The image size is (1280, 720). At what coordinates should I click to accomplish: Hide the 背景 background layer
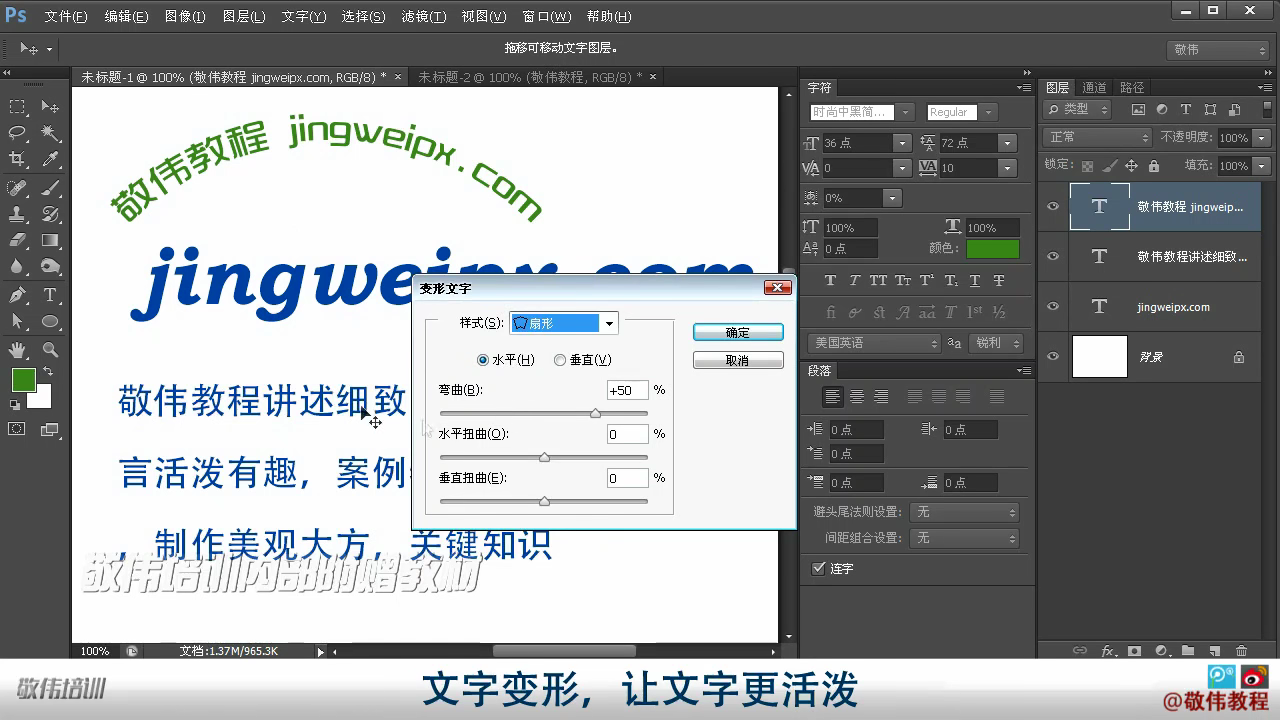(1053, 357)
